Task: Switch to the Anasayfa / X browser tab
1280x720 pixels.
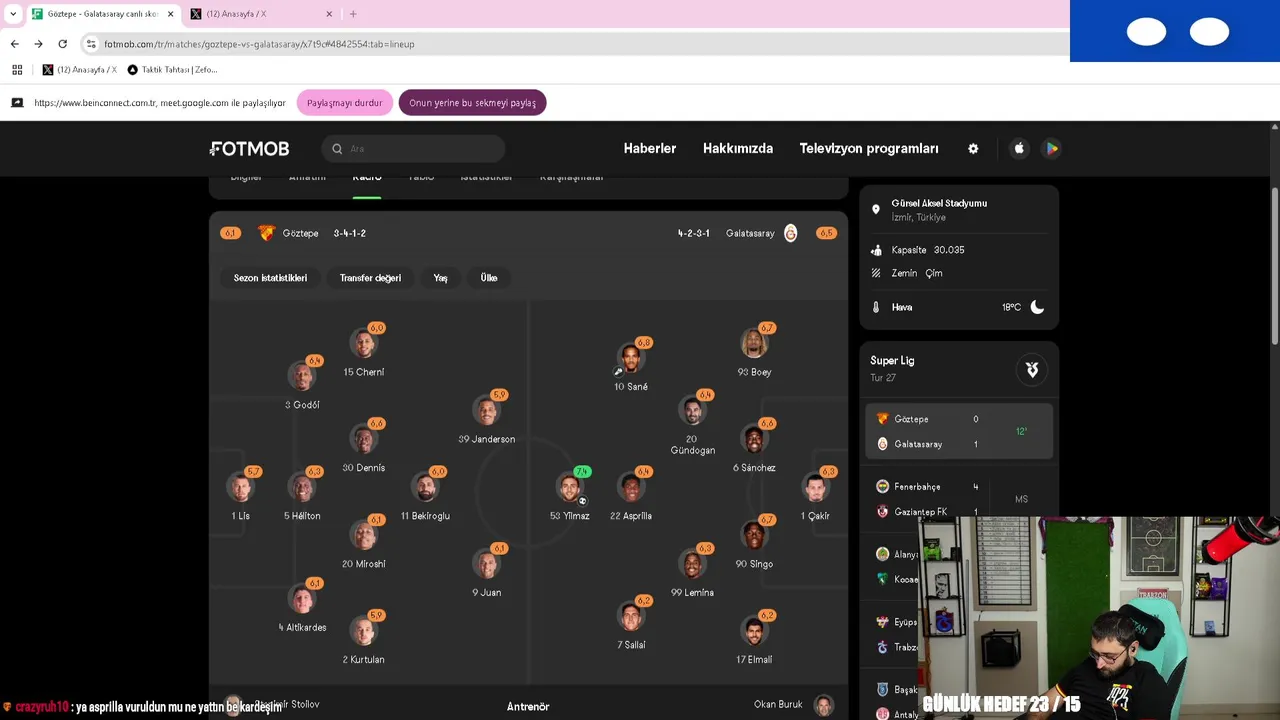Action: [x=260, y=14]
